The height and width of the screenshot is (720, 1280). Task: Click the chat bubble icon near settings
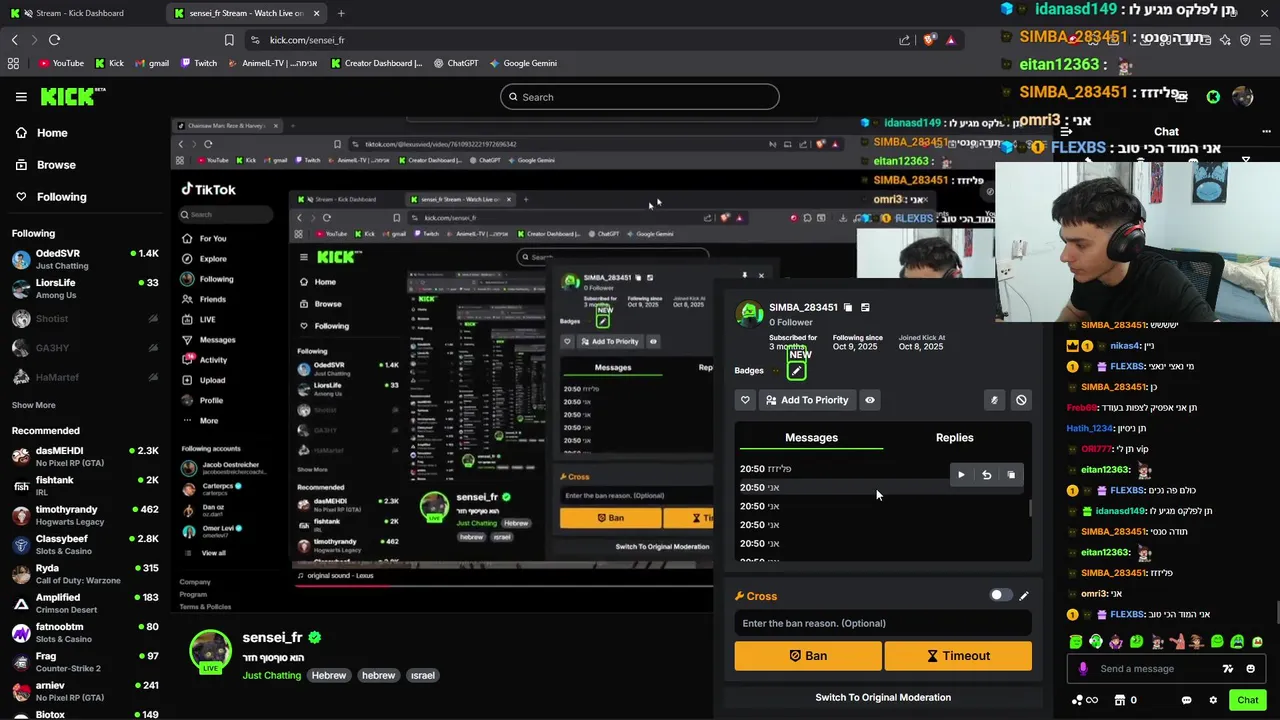(1187, 700)
